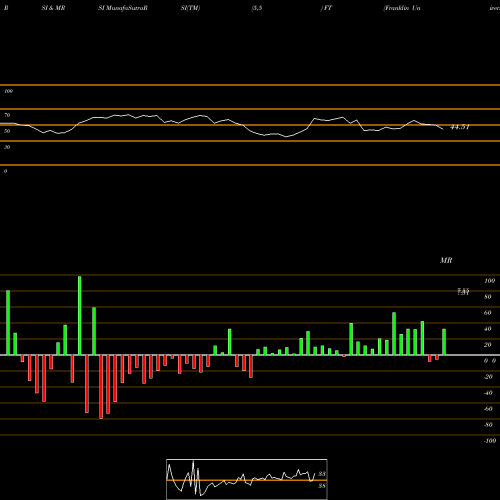Click the 30 level label on RSI axis

[7, 147]
